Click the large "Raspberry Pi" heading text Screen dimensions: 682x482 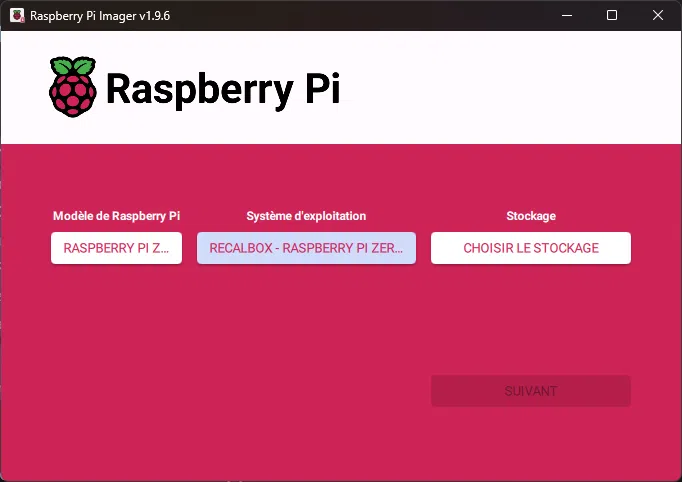[222, 89]
